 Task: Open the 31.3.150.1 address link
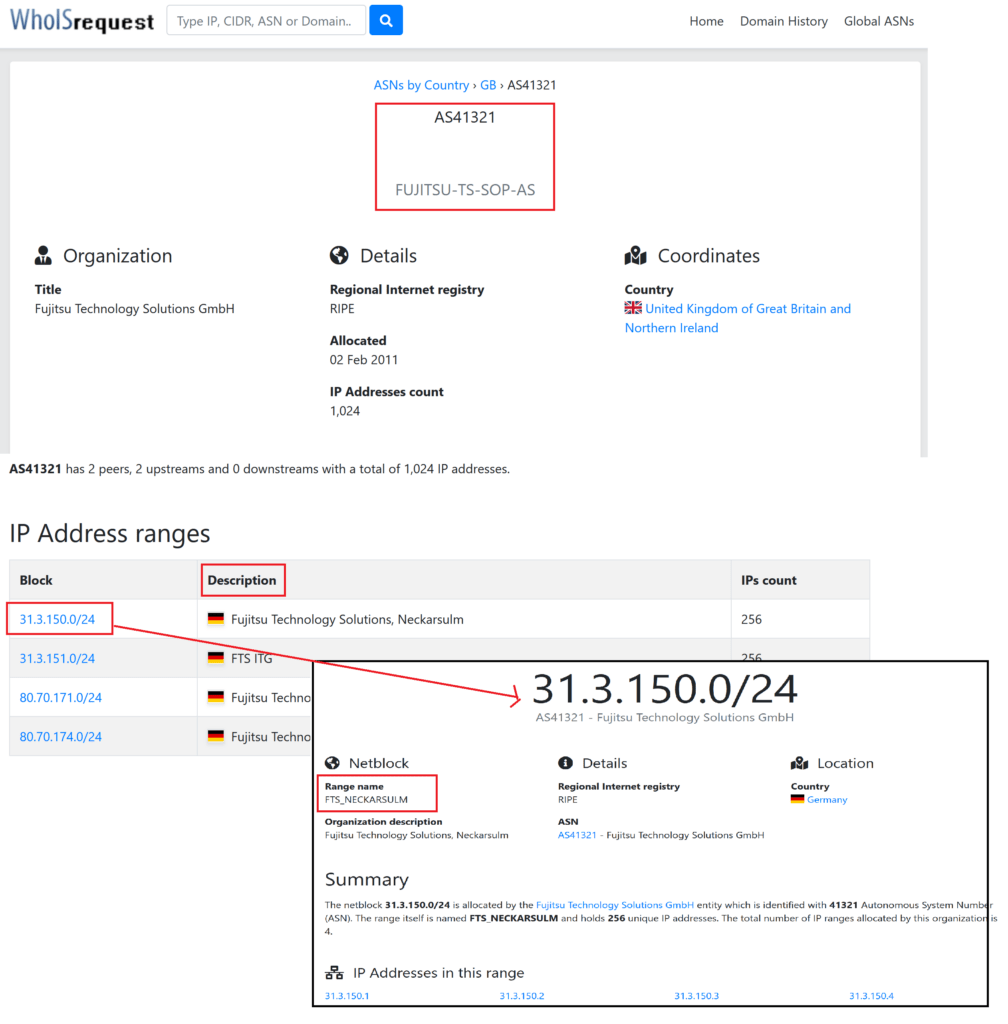(347, 996)
